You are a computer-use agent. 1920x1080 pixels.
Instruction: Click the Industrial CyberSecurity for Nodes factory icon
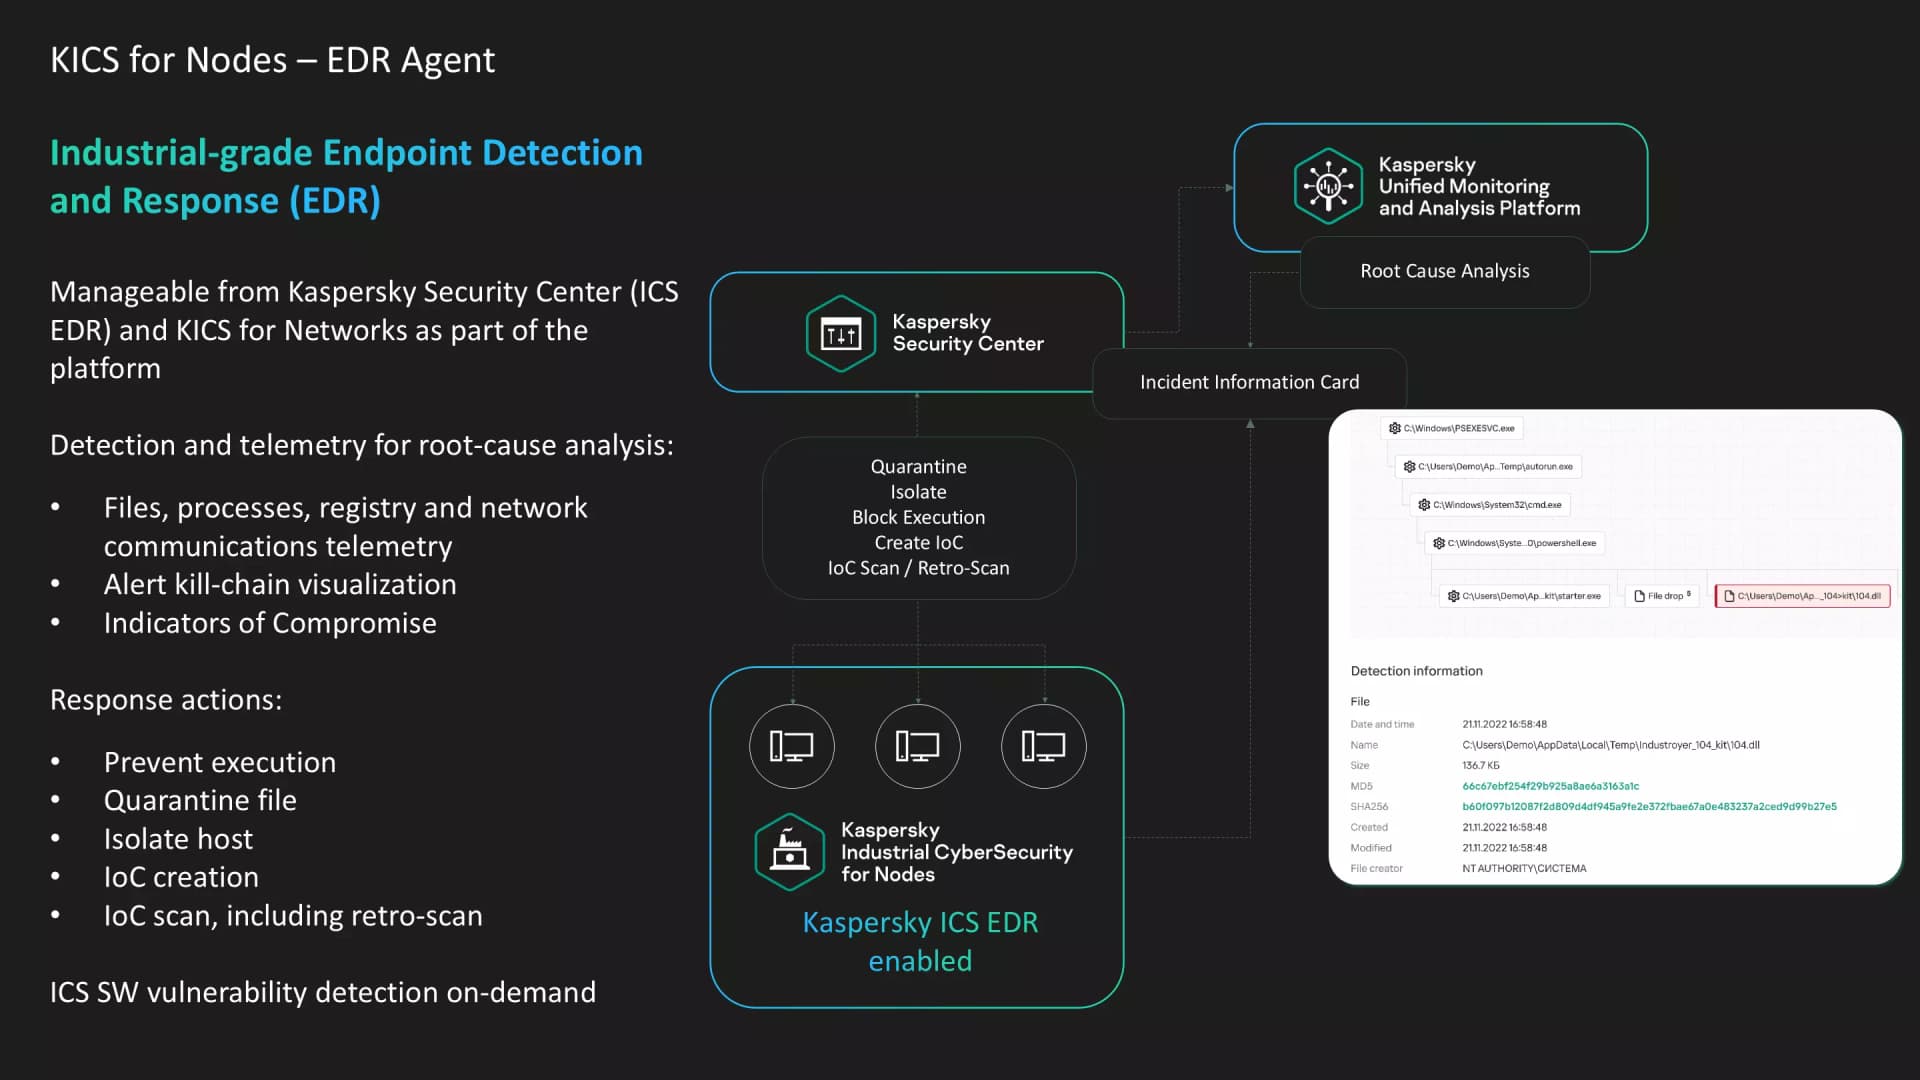(790, 851)
